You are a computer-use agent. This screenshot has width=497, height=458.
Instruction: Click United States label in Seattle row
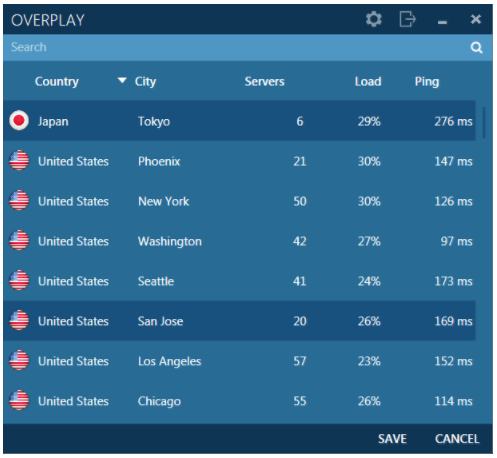pyautogui.click(x=73, y=282)
